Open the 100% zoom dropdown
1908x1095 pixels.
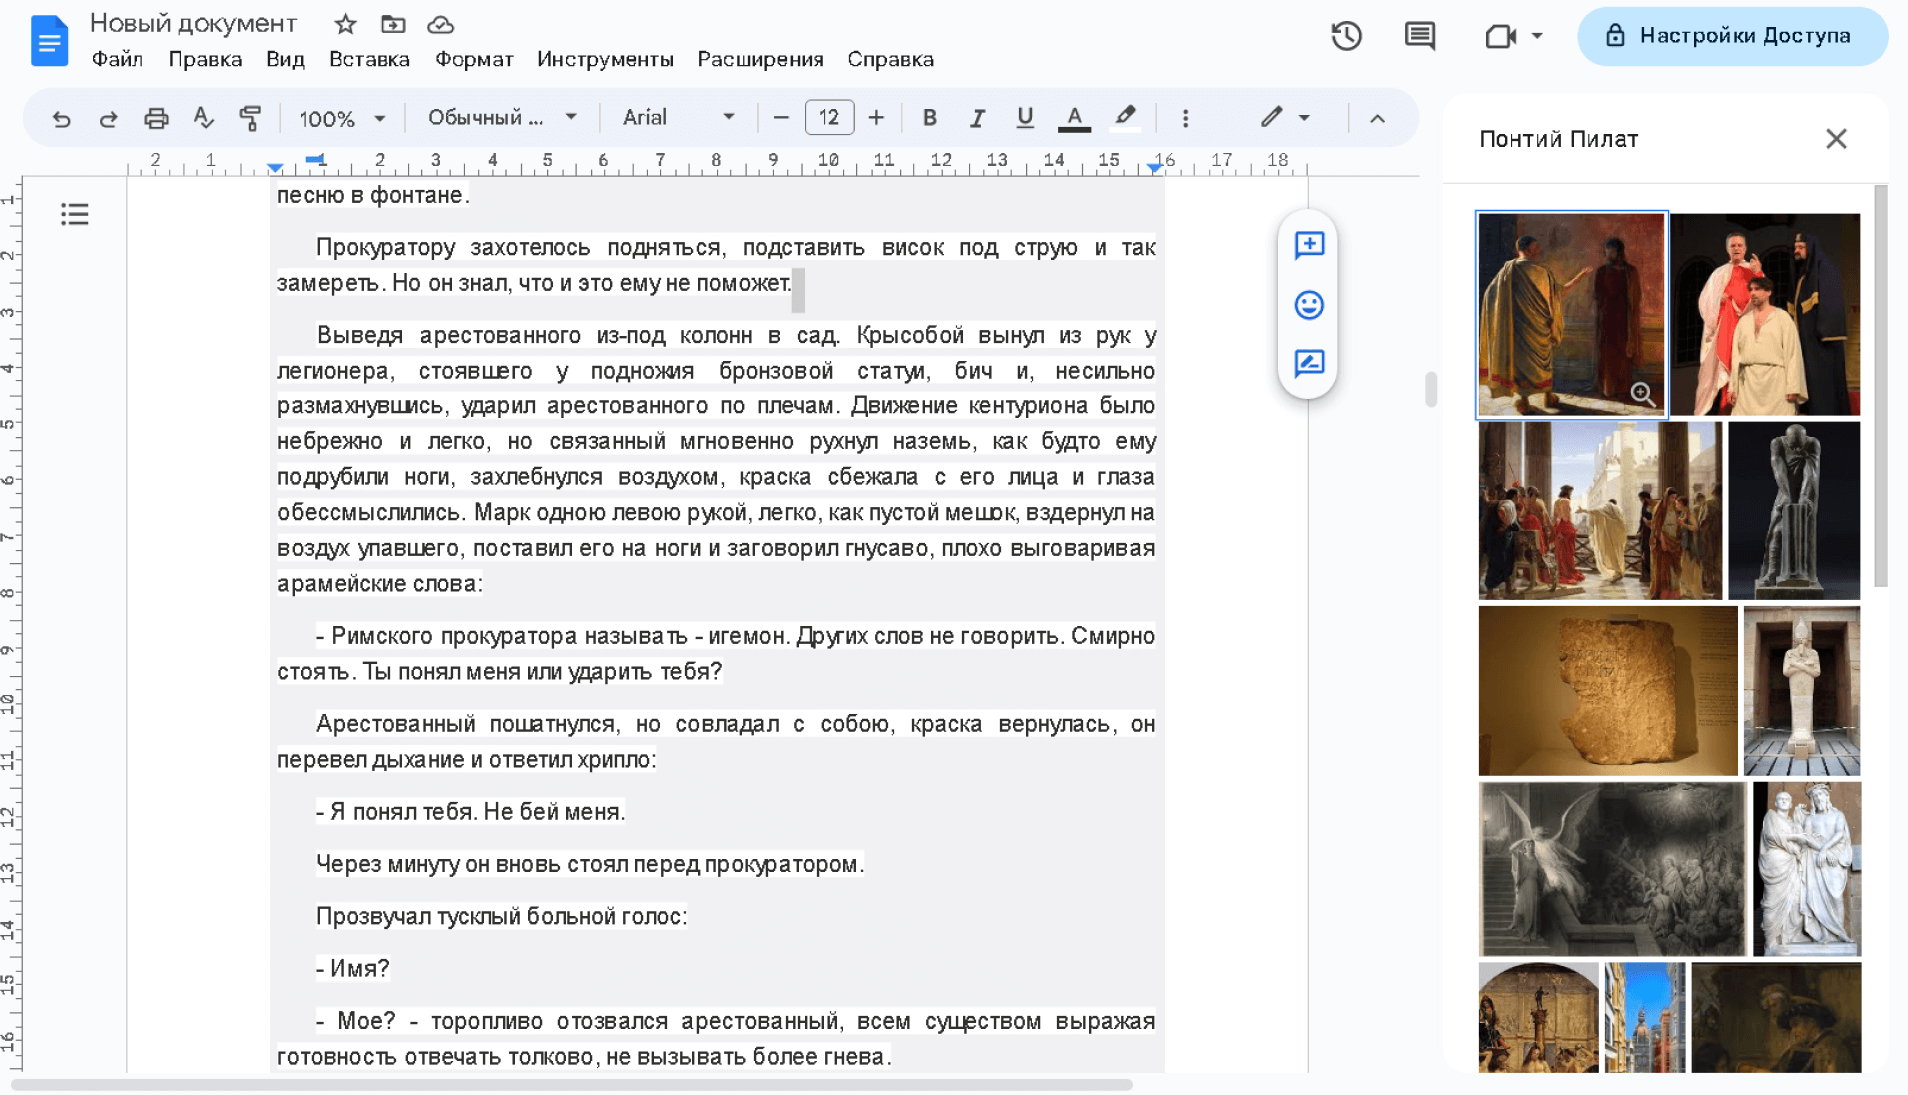(342, 118)
